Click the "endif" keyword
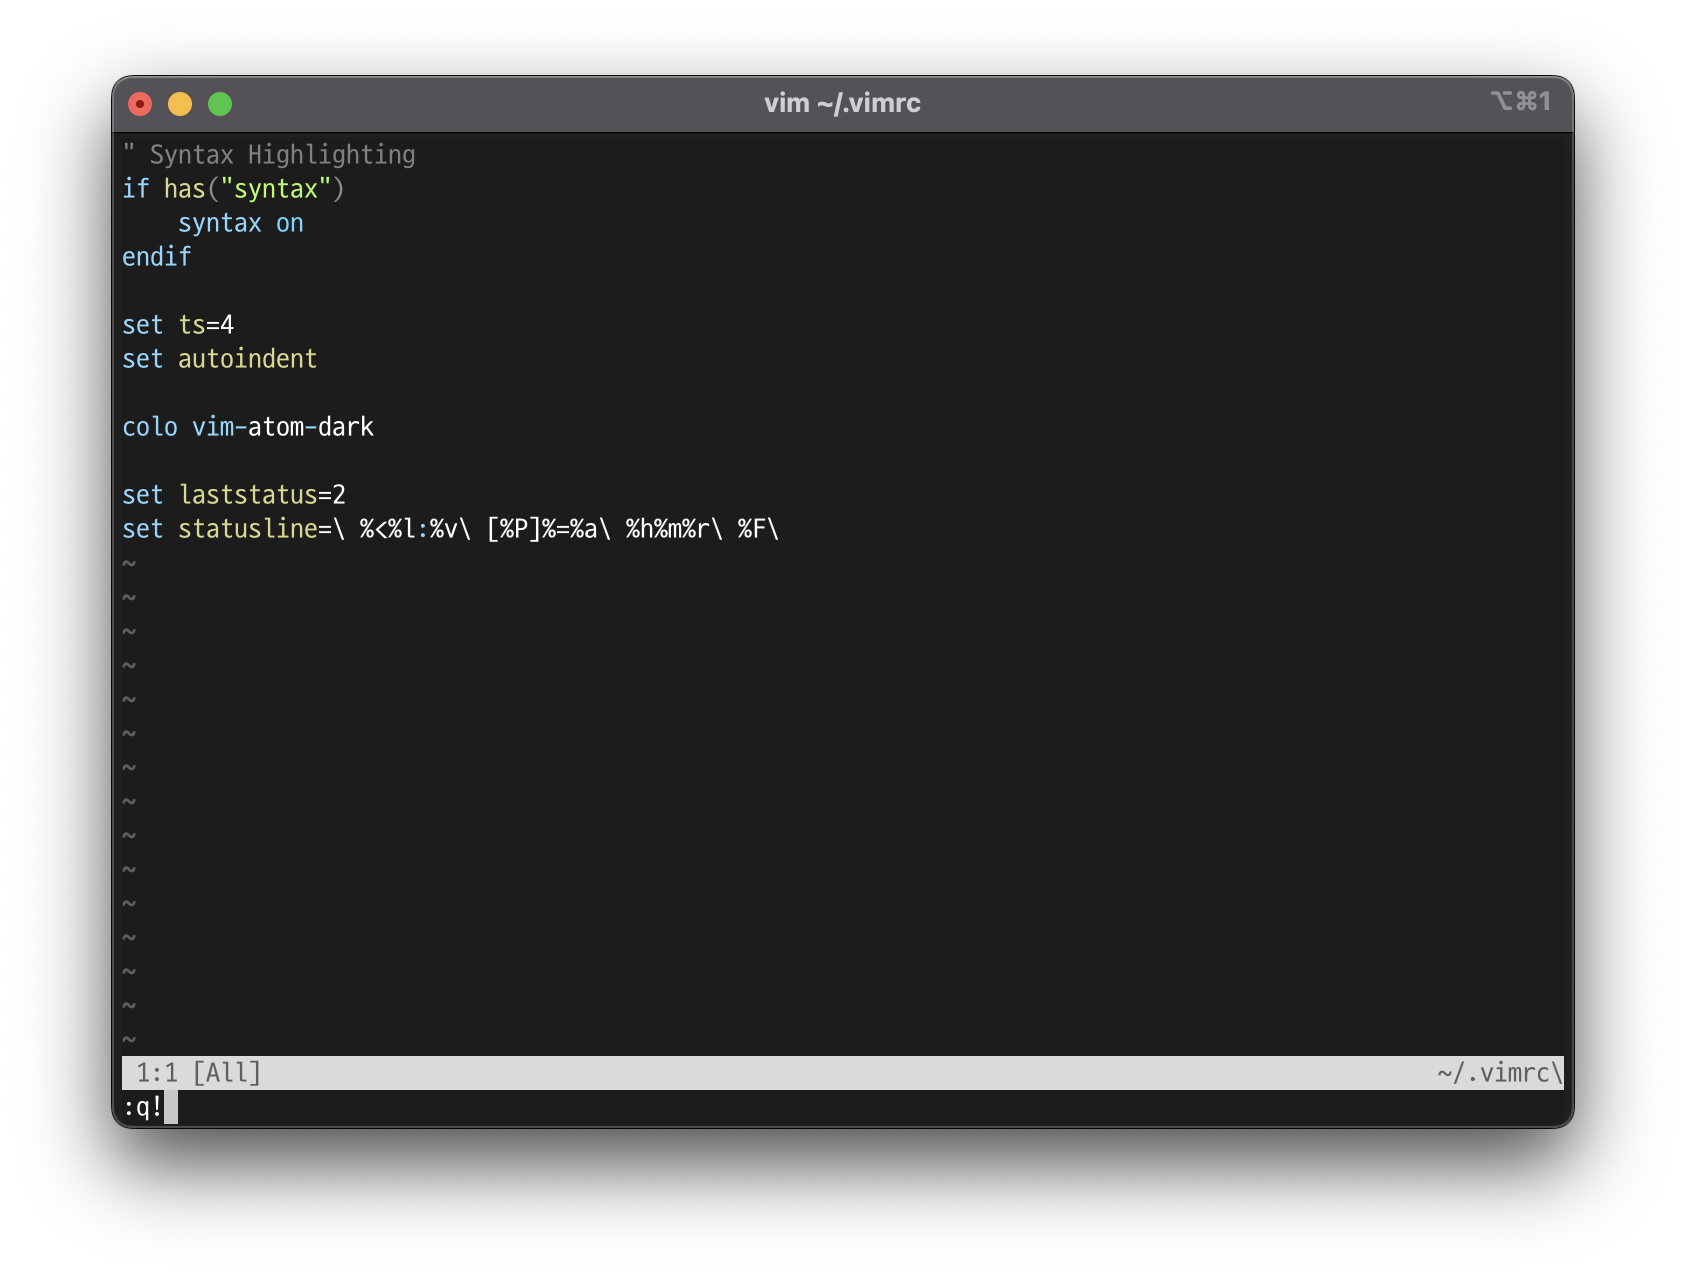The image size is (1686, 1276). point(157,257)
